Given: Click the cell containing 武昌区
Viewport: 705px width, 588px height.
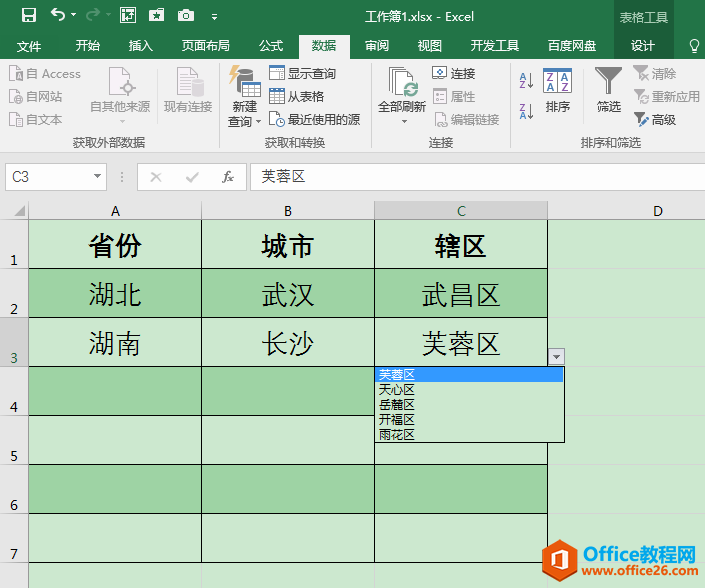Looking at the screenshot, I should 461,293.
